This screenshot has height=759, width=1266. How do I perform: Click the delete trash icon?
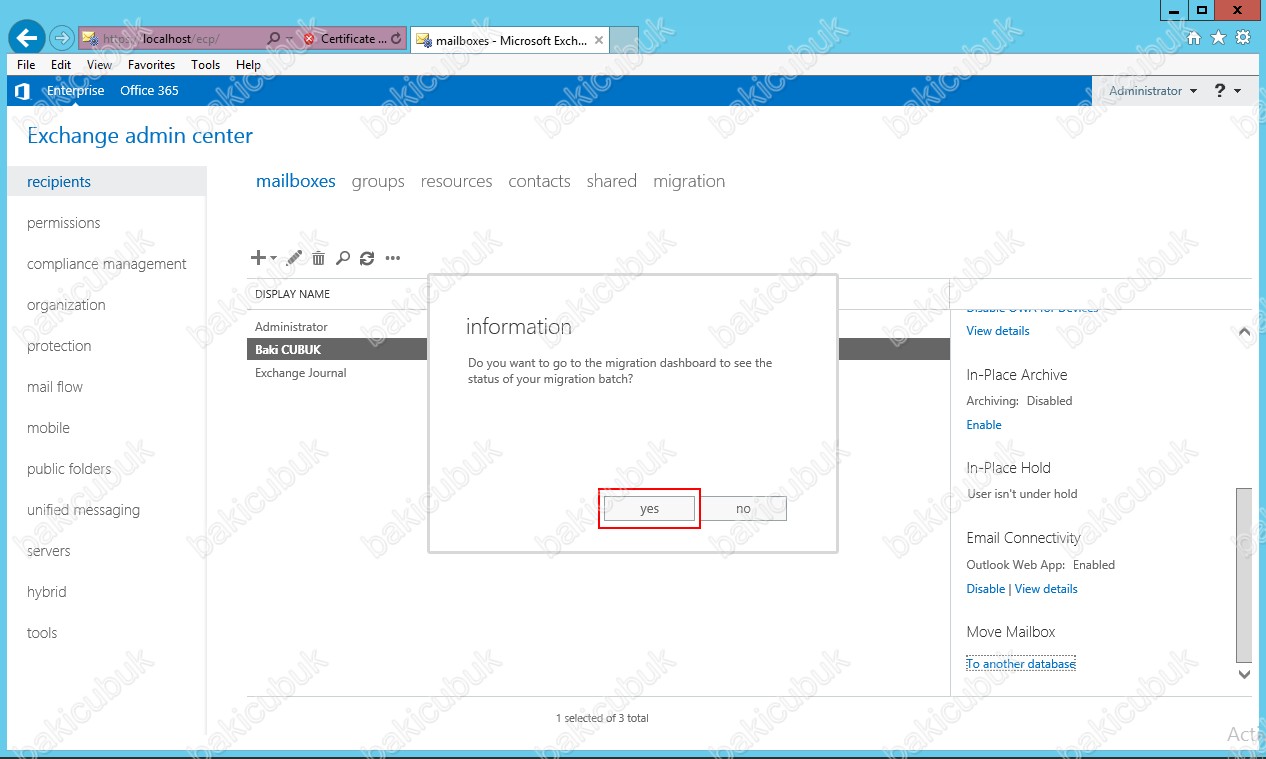319,258
